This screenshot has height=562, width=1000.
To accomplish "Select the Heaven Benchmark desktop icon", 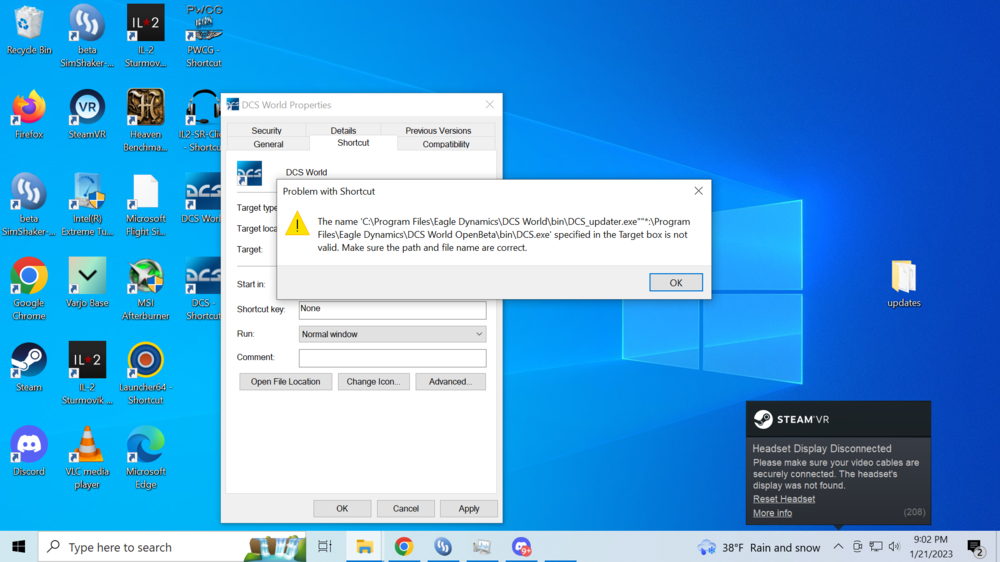I will (145, 121).
